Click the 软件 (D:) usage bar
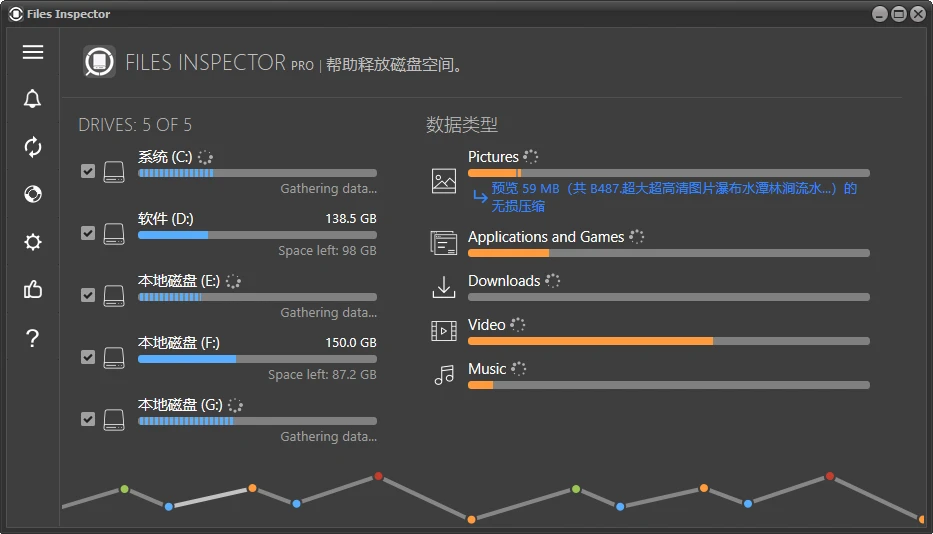 coord(257,235)
